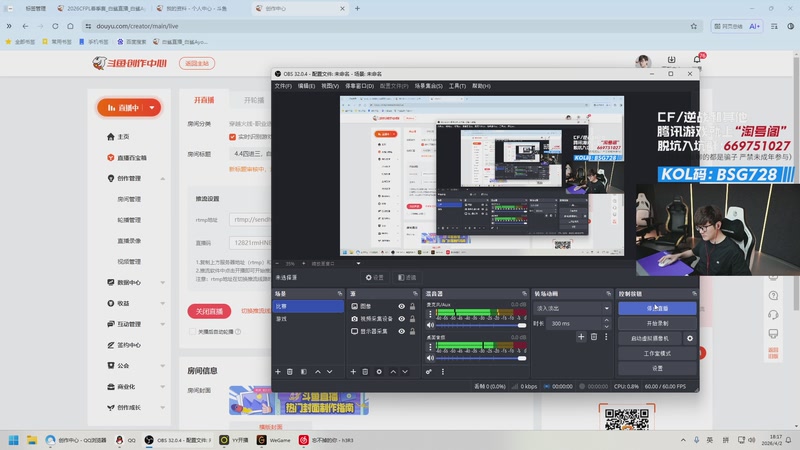Viewport: 800px width, 450px height.
Task: Open the 淡入淡出 transition dropdown
Action: pos(572,309)
